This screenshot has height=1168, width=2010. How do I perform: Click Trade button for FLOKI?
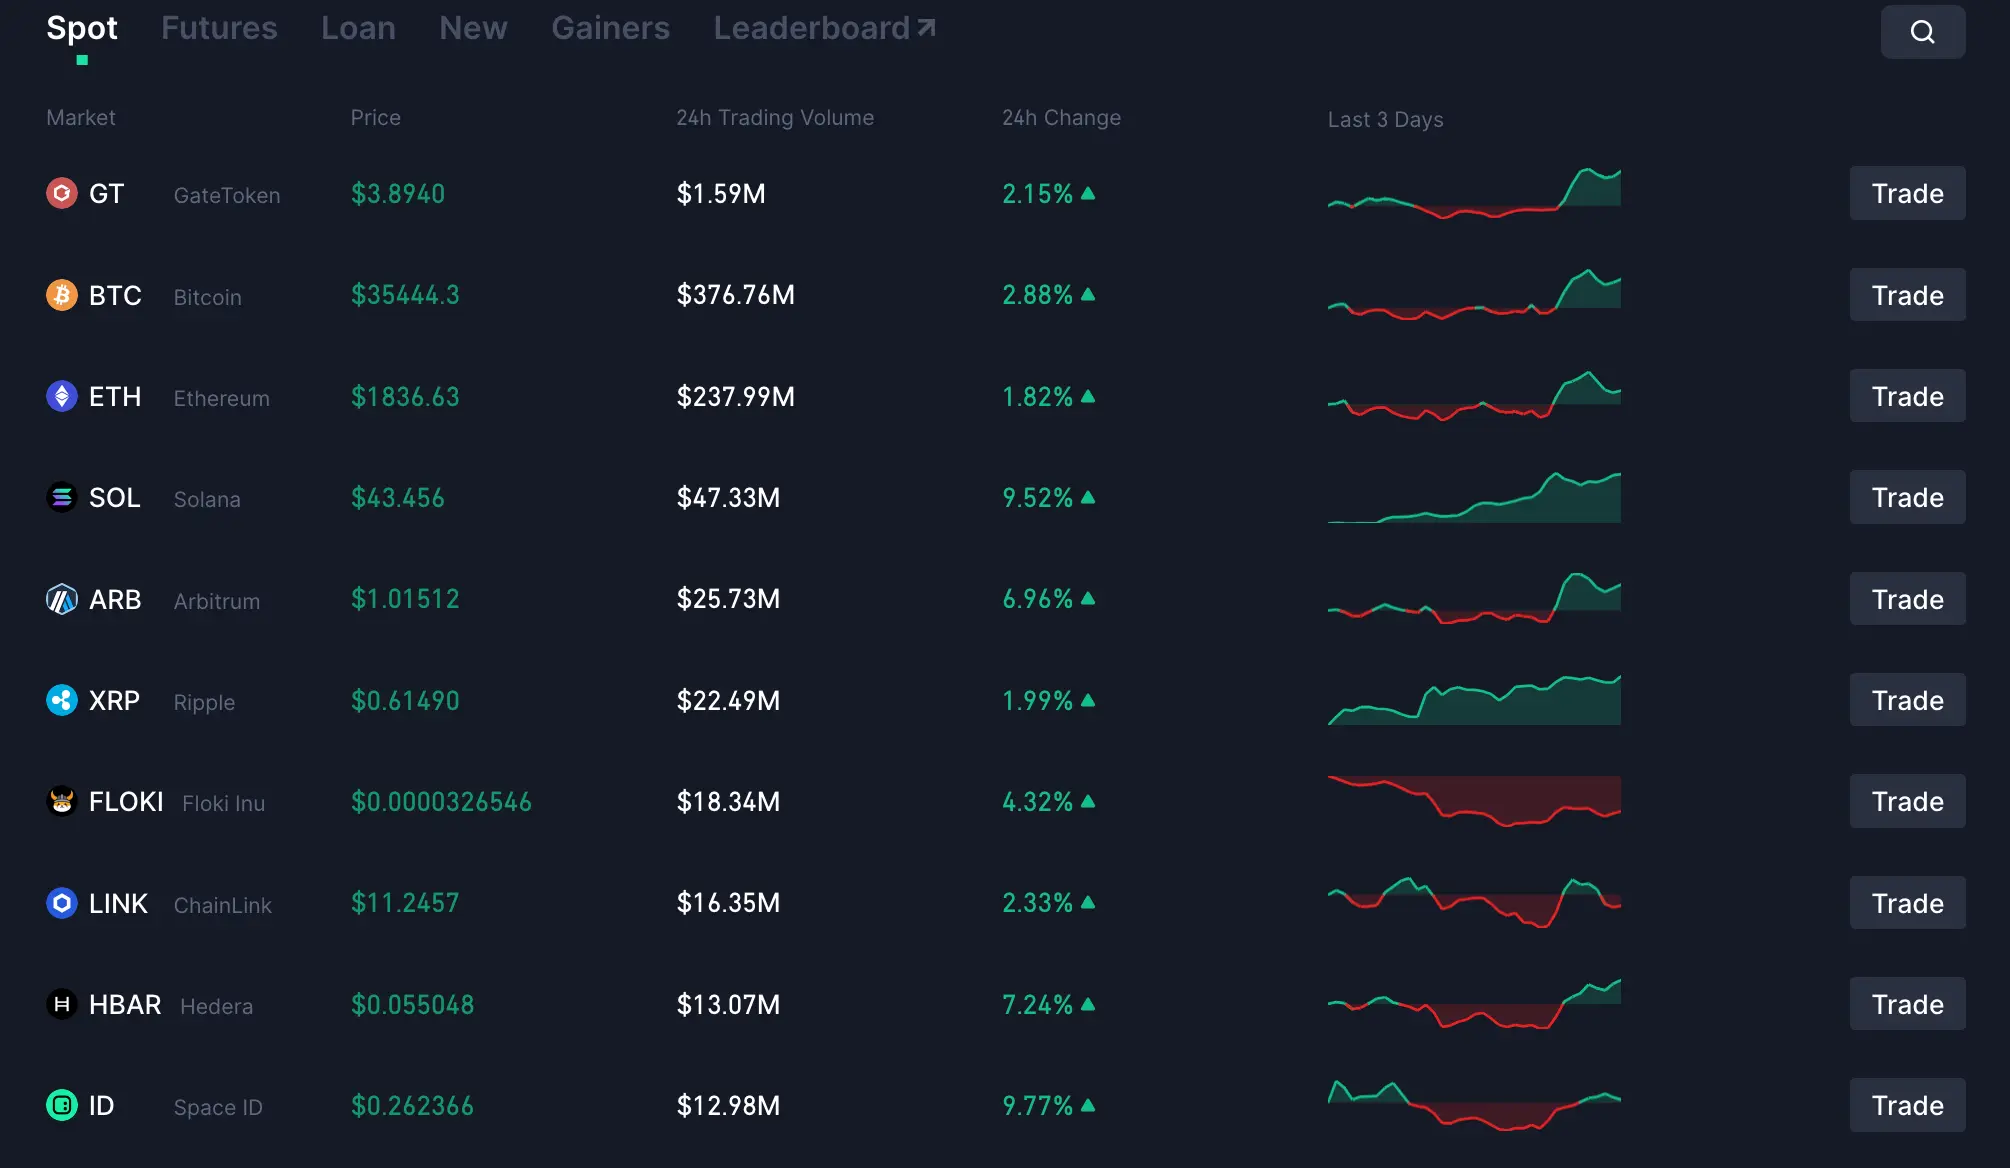pos(1907,801)
